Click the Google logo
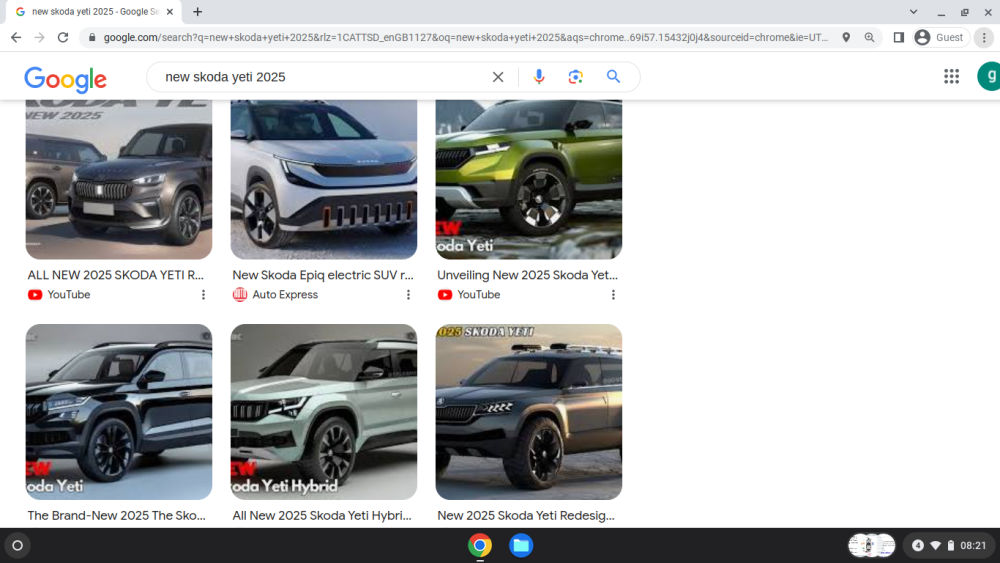The width and height of the screenshot is (1000, 563). pos(65,79)
